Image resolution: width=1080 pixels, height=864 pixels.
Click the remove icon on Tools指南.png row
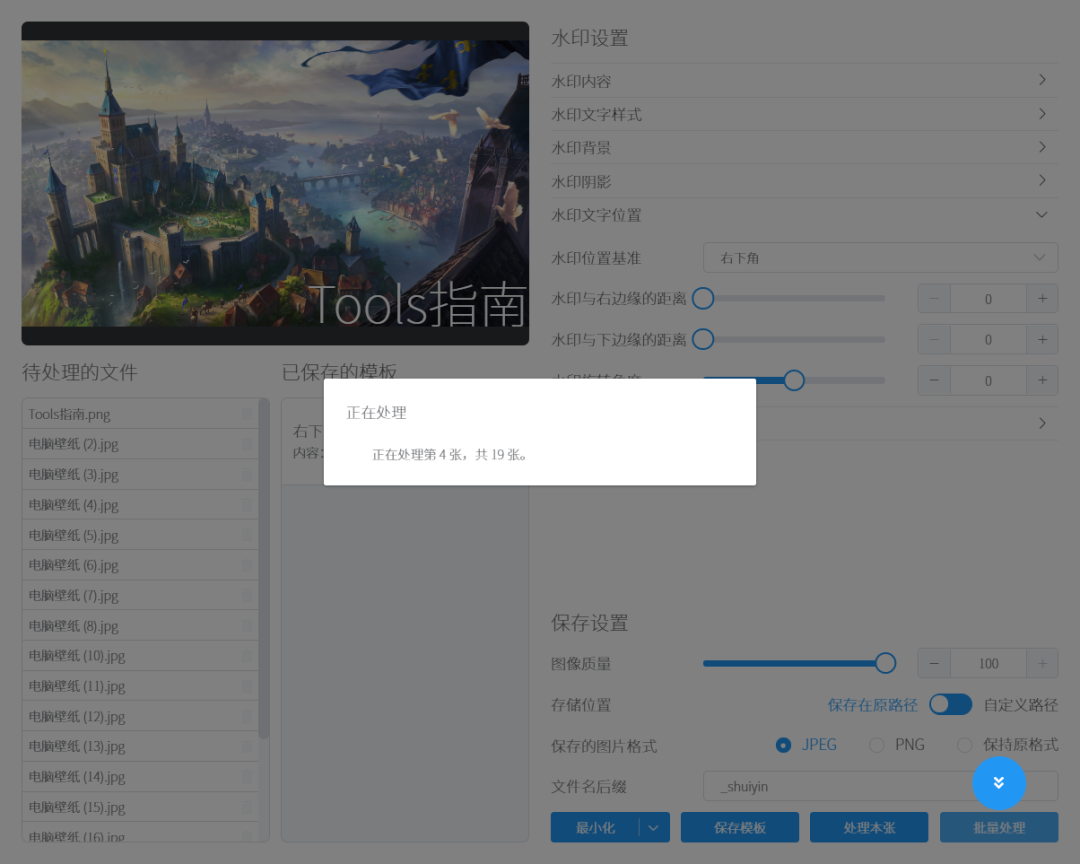coord(247,414)
